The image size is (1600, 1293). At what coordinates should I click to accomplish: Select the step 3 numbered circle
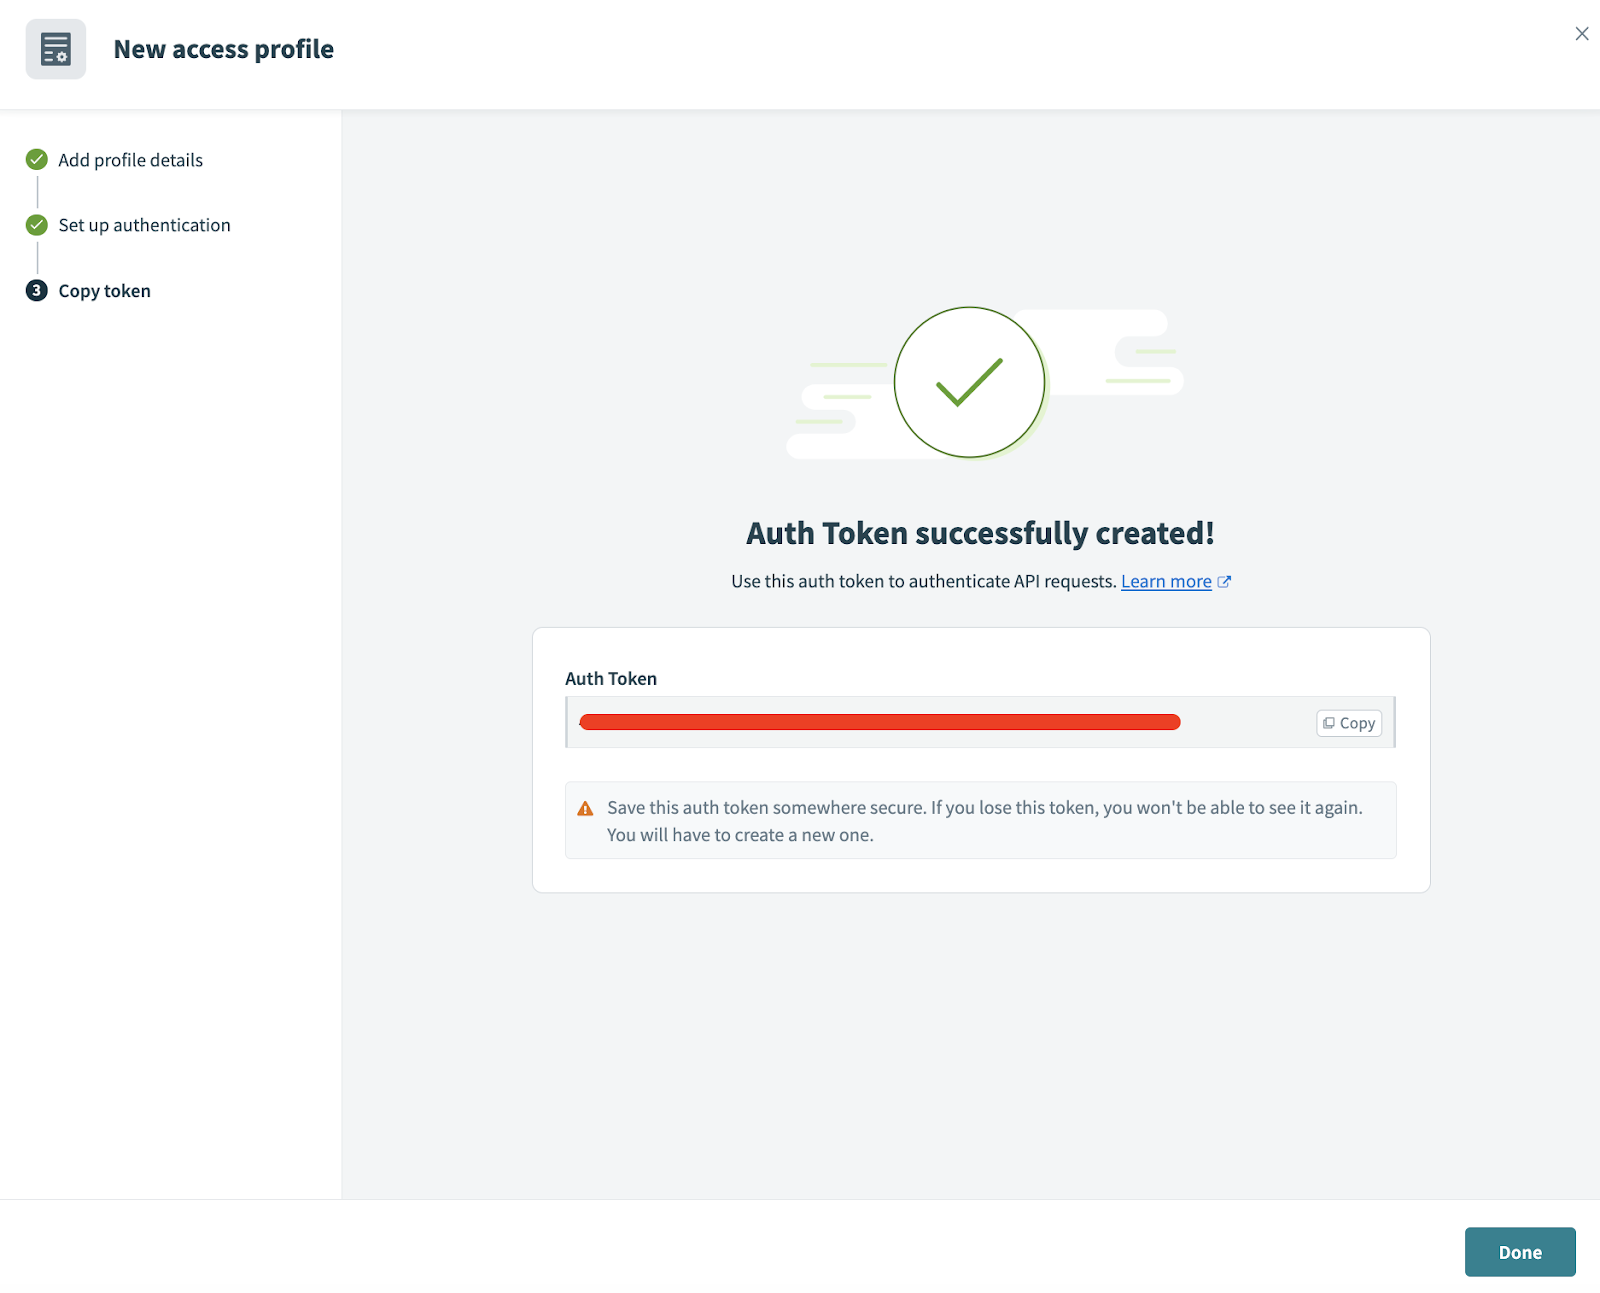36,290
